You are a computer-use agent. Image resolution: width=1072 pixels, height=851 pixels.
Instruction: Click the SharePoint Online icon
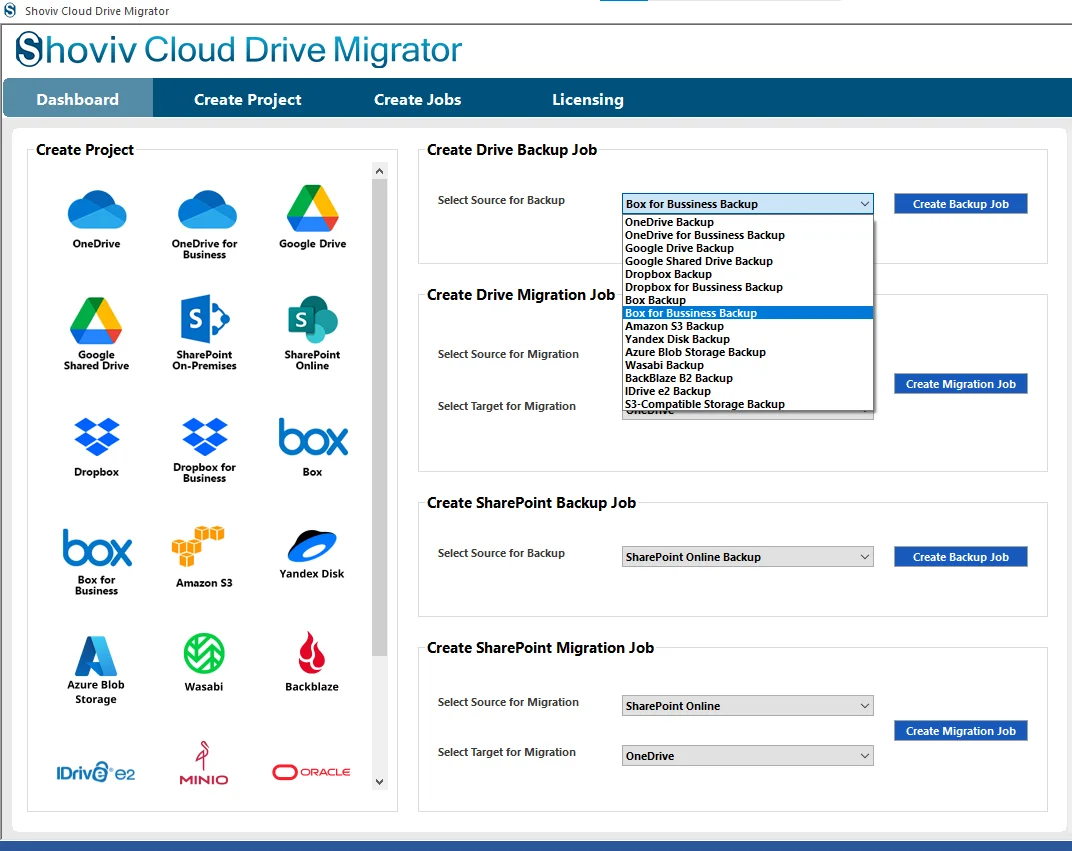[312, 319]
